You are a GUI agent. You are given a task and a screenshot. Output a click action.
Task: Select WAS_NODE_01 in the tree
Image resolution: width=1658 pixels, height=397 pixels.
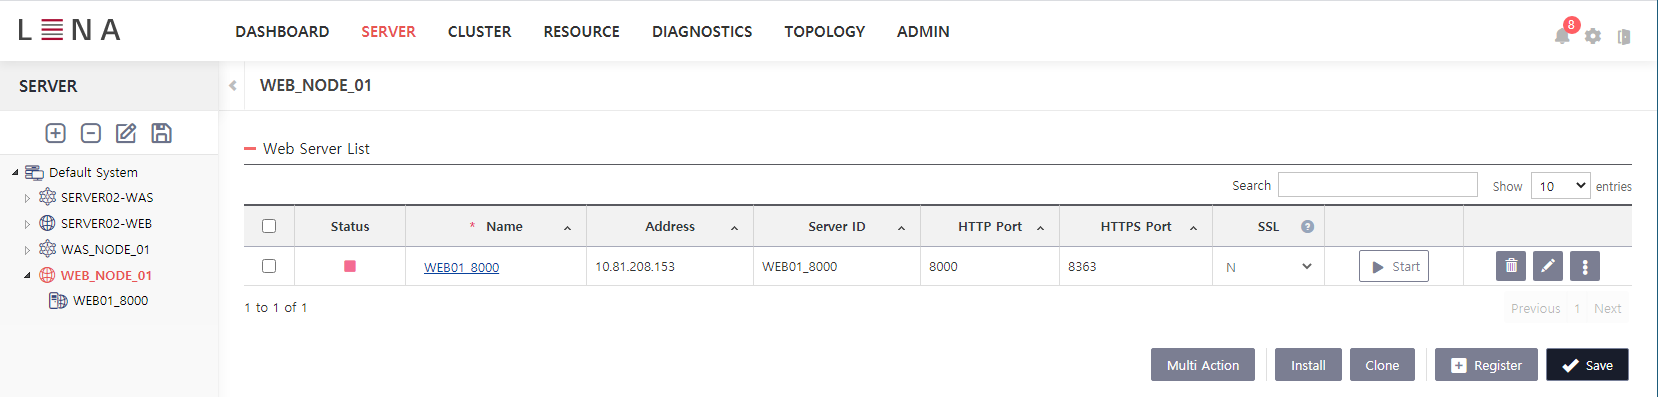[x=105, y=250]
